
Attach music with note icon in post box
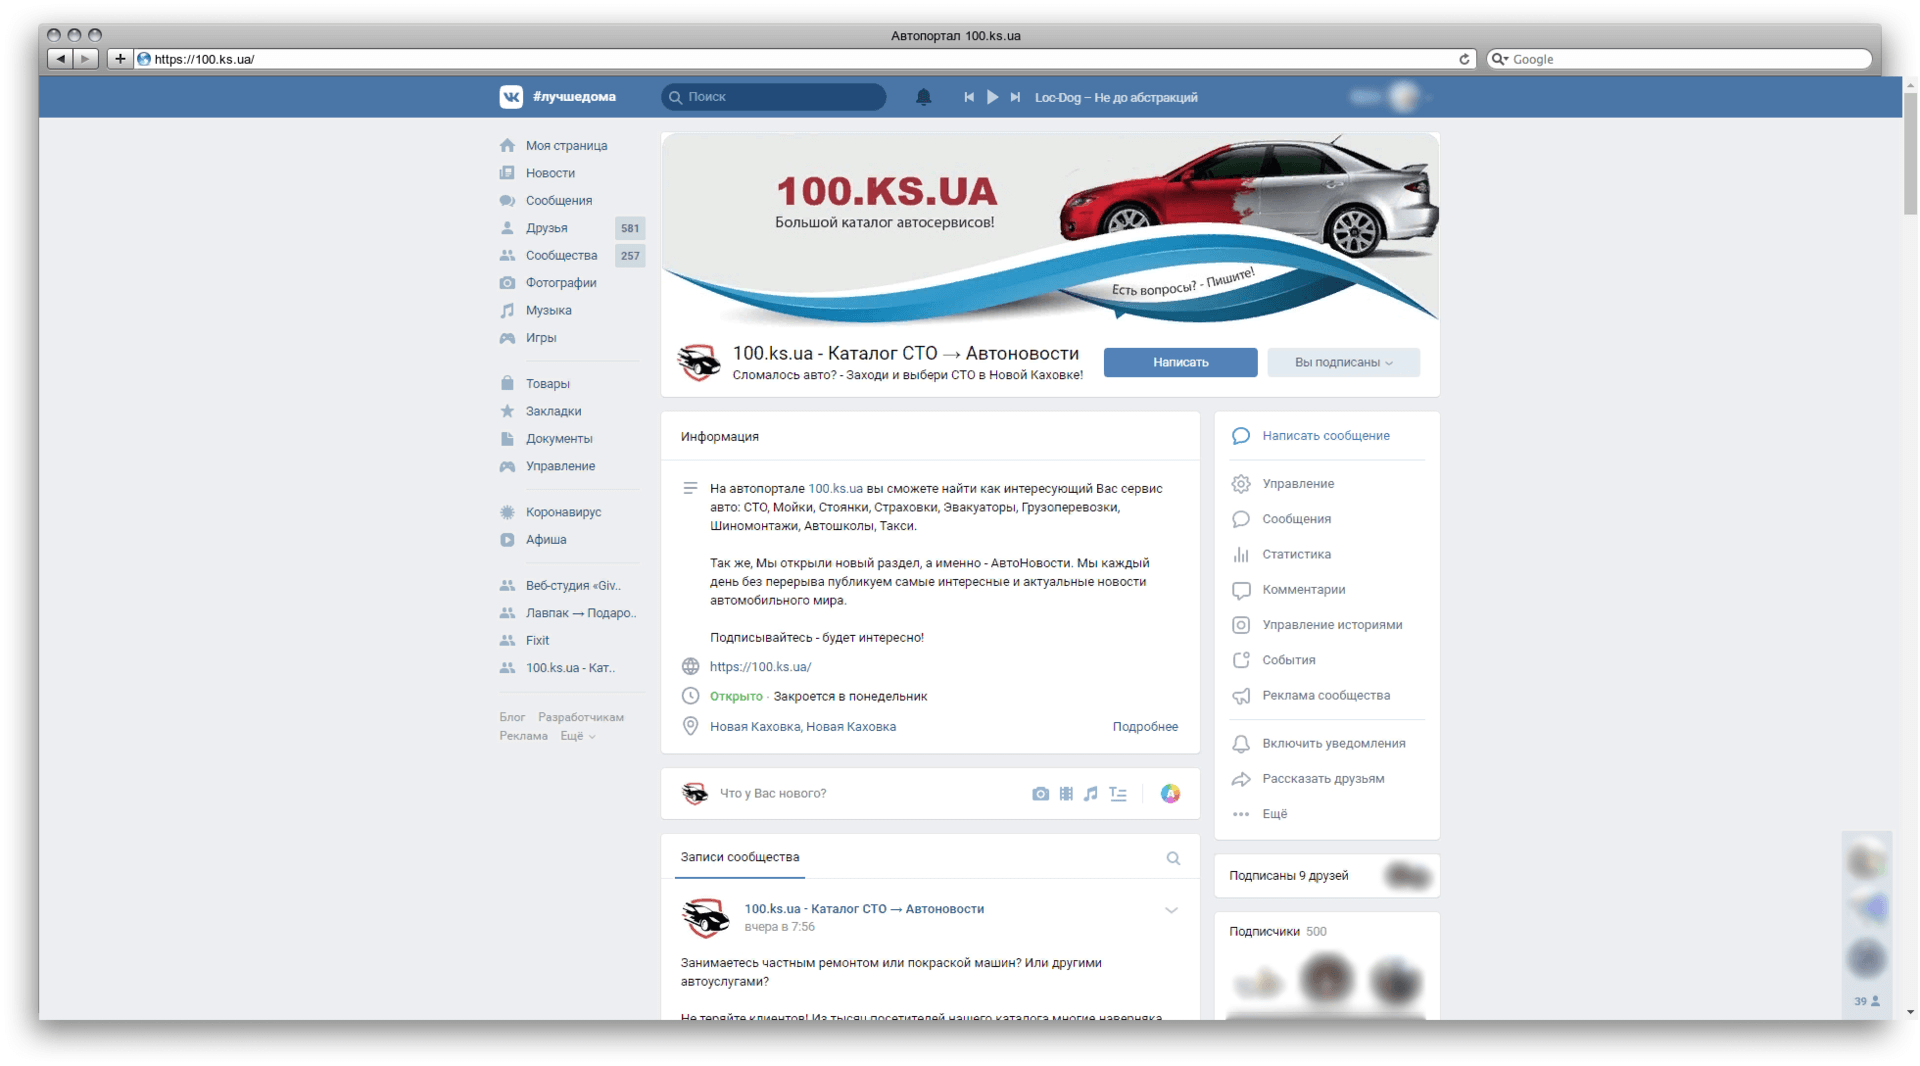1091,794
